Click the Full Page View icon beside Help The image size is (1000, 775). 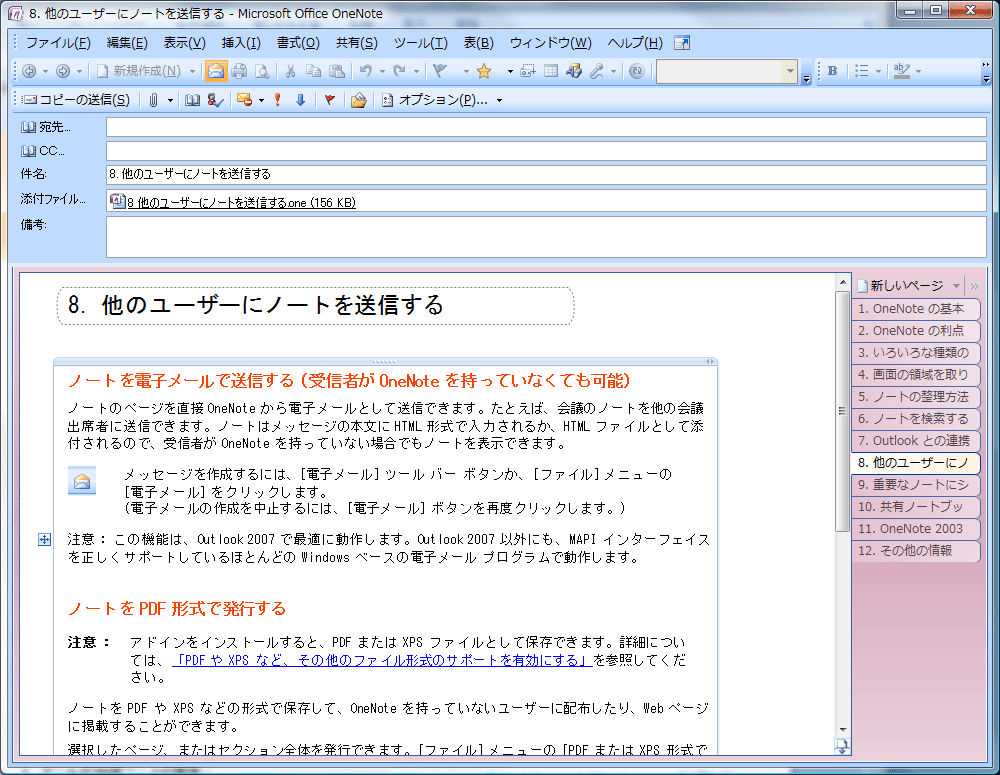click(x=682, y=43)
